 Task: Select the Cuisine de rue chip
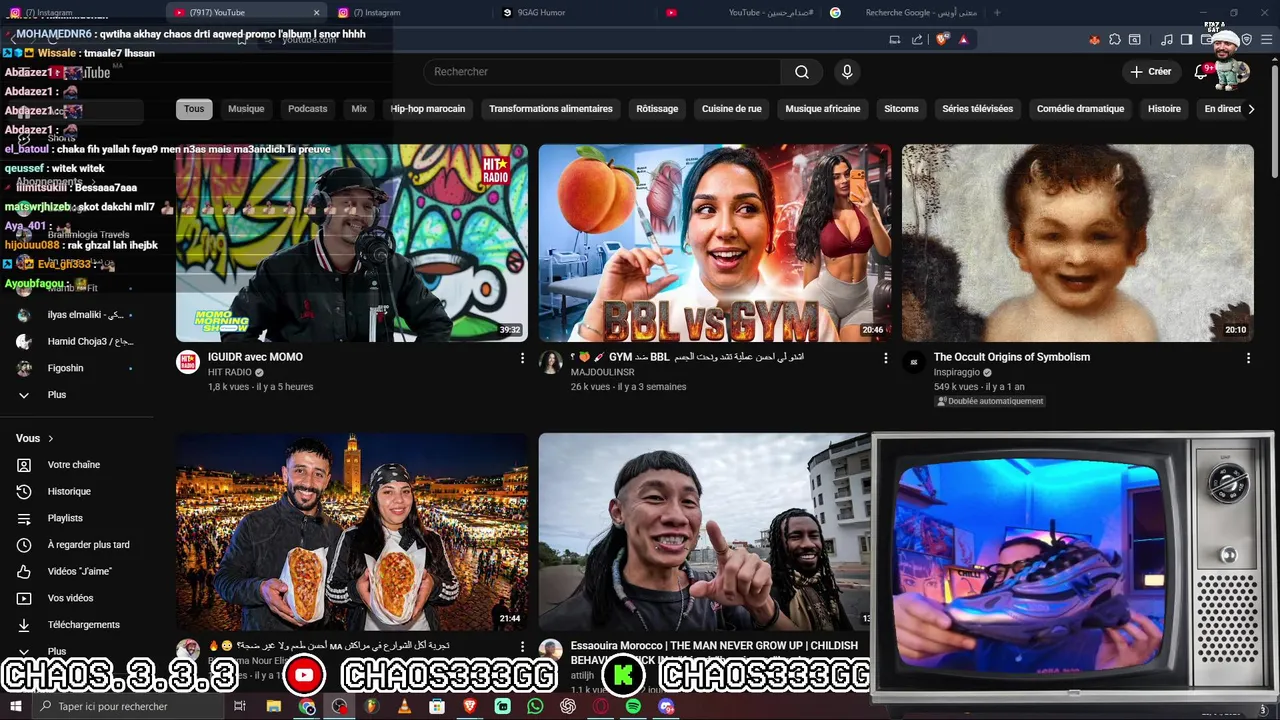732,109
